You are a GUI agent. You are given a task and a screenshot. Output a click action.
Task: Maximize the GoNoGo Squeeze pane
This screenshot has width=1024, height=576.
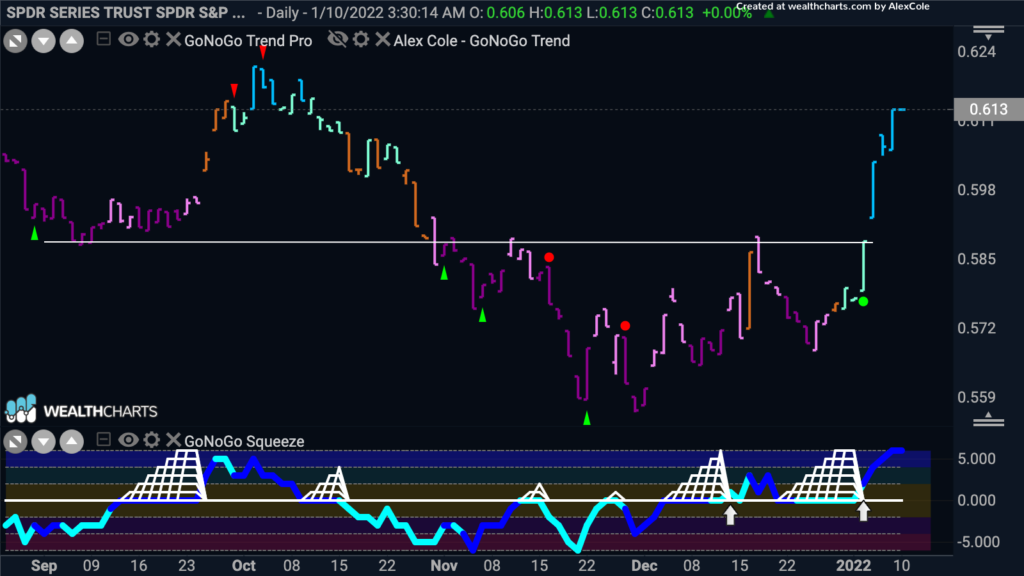(x=16, y=442)
